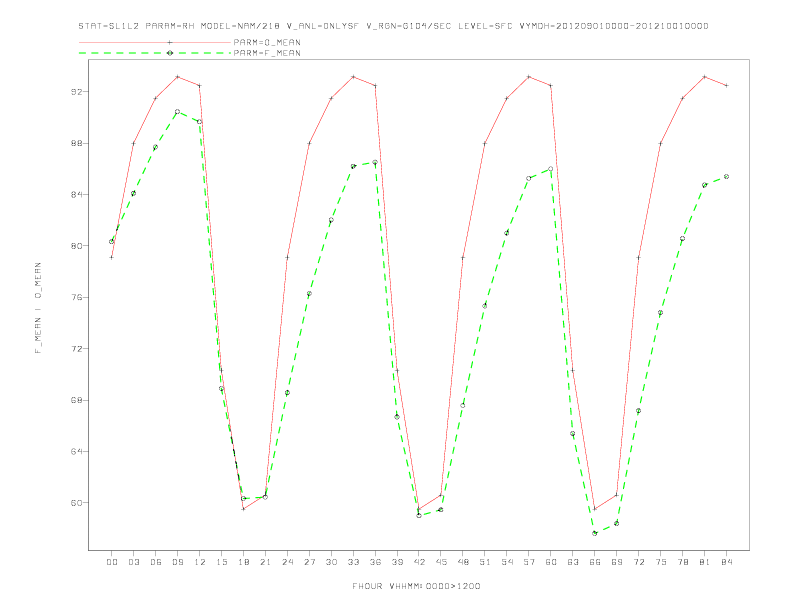Click the 84 tick on the y-axis
792x612 pixels.
click(x=76, y=194)
